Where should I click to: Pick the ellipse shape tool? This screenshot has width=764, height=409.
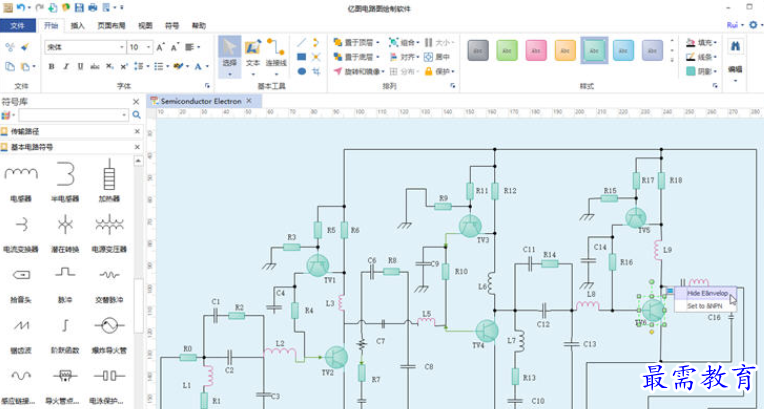click(x=302, y=72)
